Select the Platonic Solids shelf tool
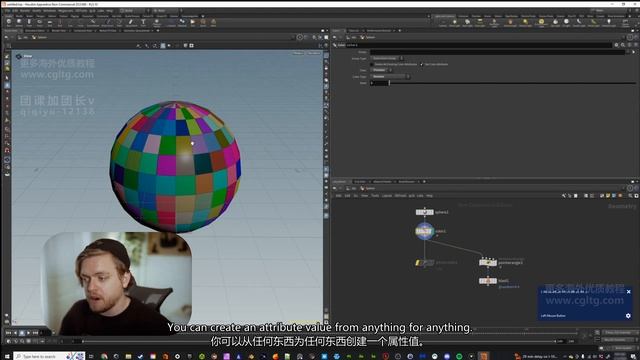Screen dimensions: 640x360 (157, 23)
